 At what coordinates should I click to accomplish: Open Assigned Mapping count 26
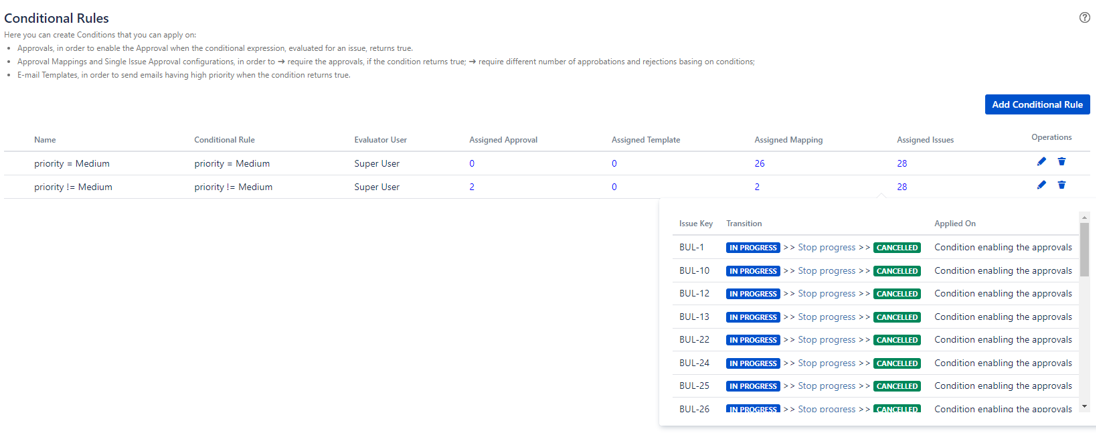759,164
